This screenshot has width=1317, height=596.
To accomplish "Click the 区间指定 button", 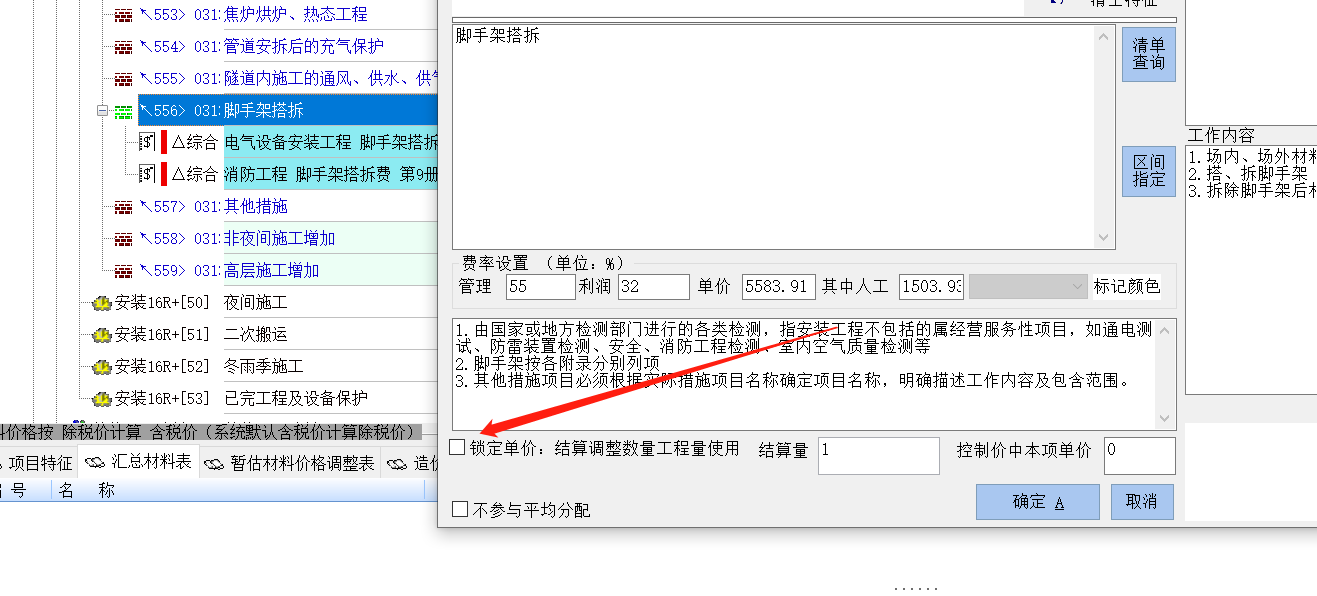I will [1147, 171].
